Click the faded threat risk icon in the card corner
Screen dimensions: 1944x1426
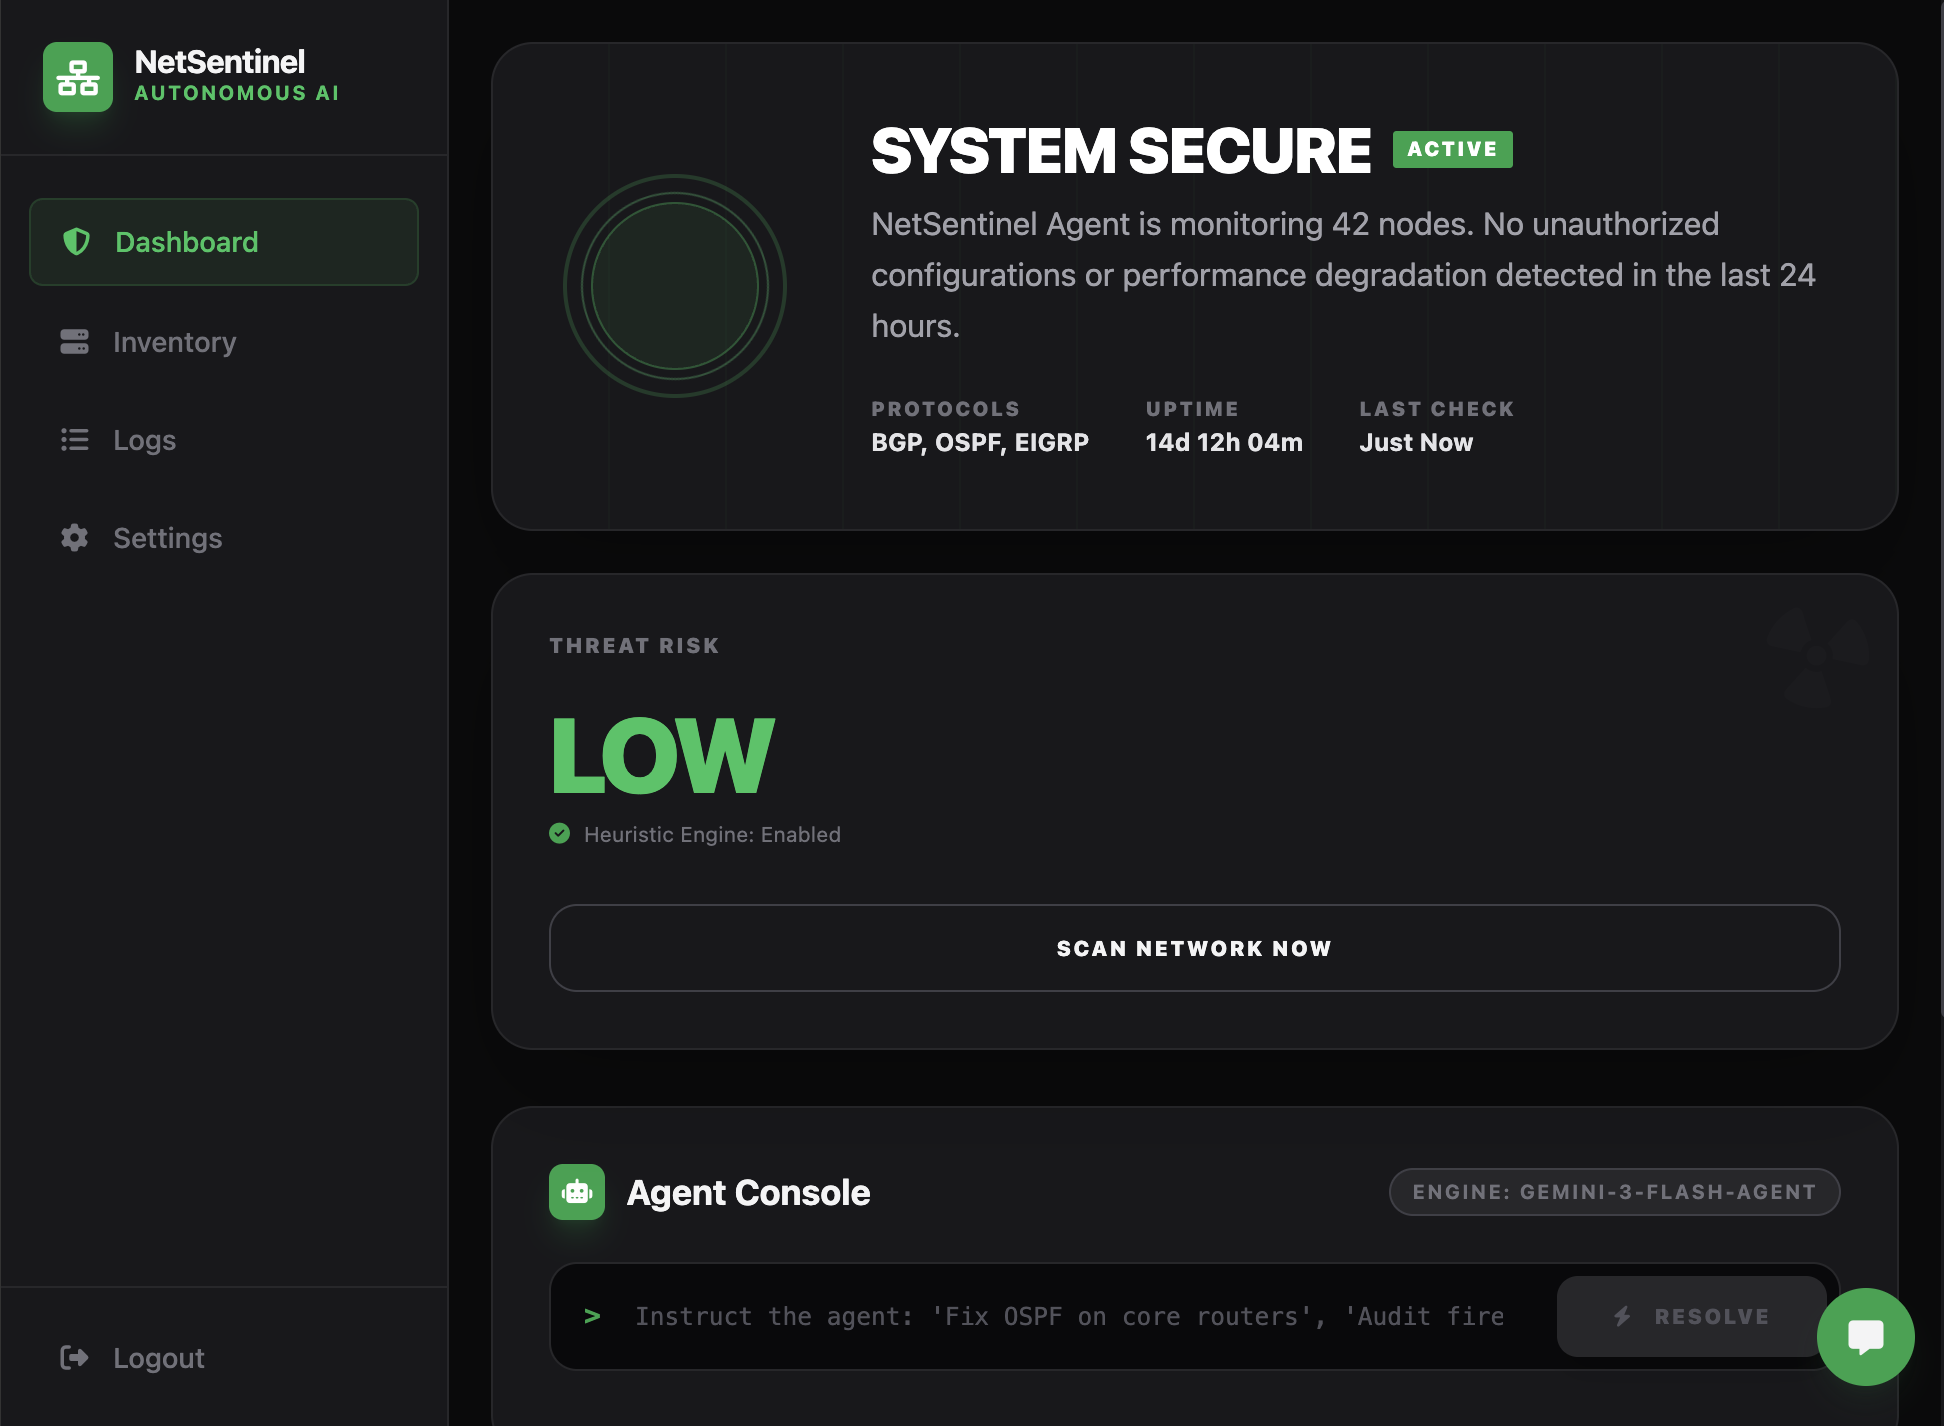[1816, 657]
